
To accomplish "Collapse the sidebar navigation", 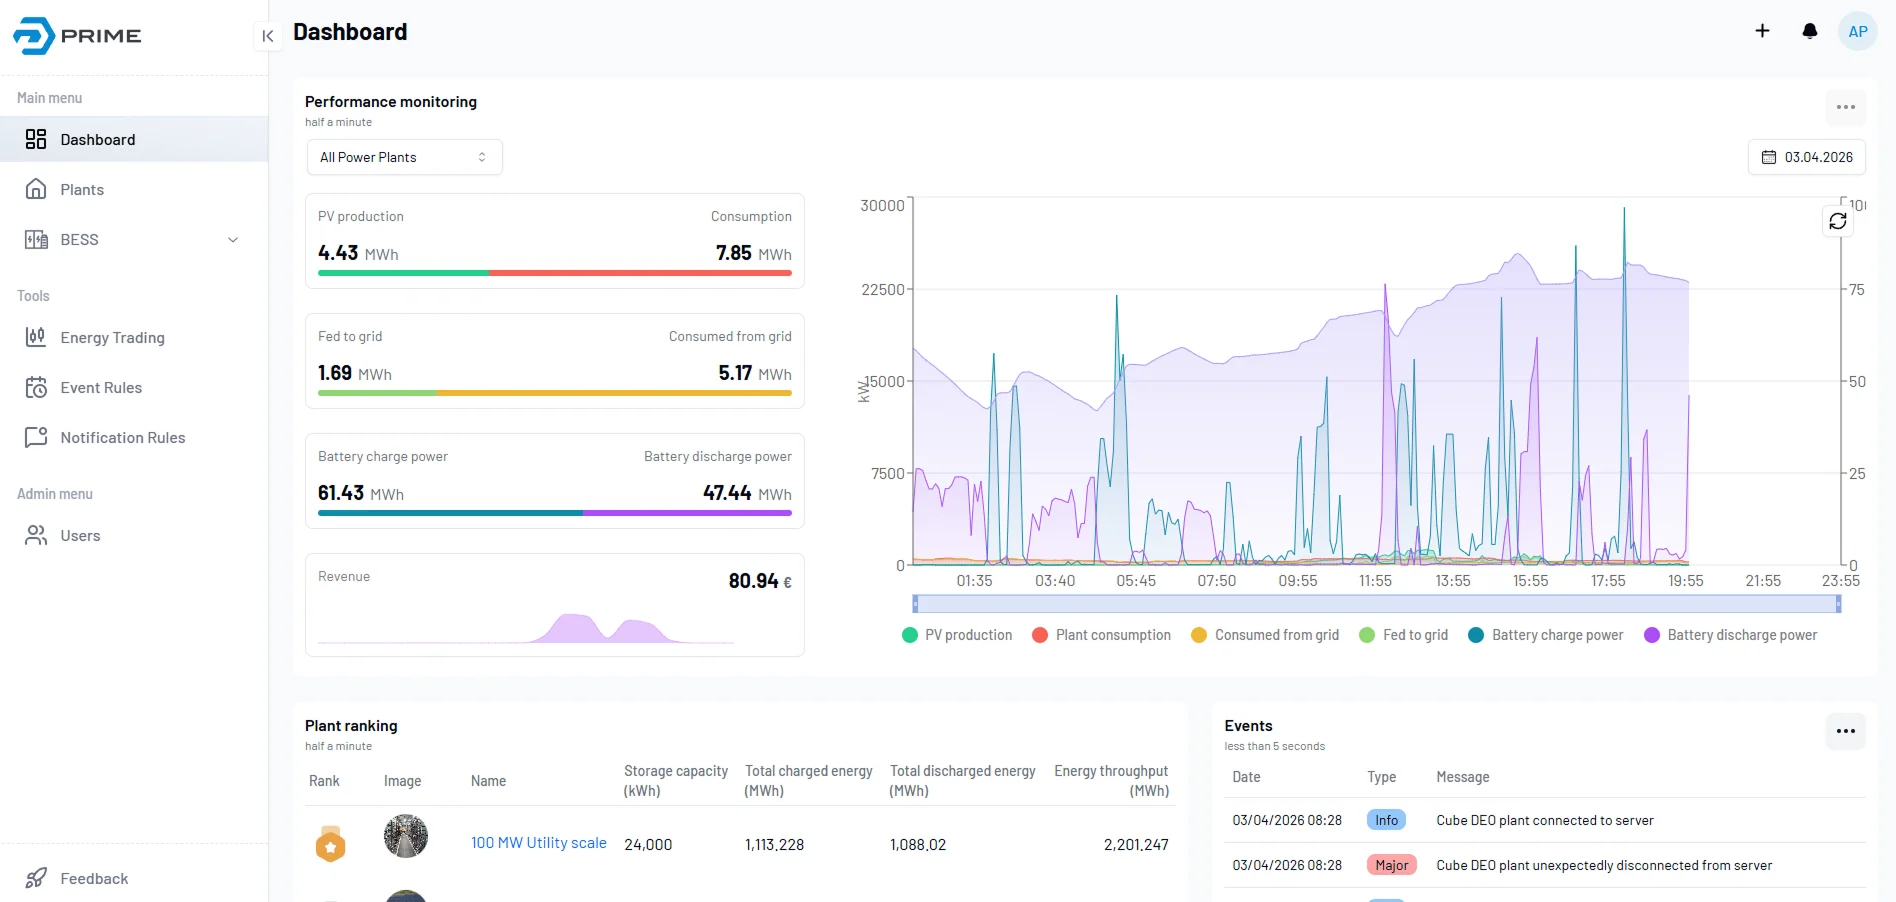I will [267, 36].
